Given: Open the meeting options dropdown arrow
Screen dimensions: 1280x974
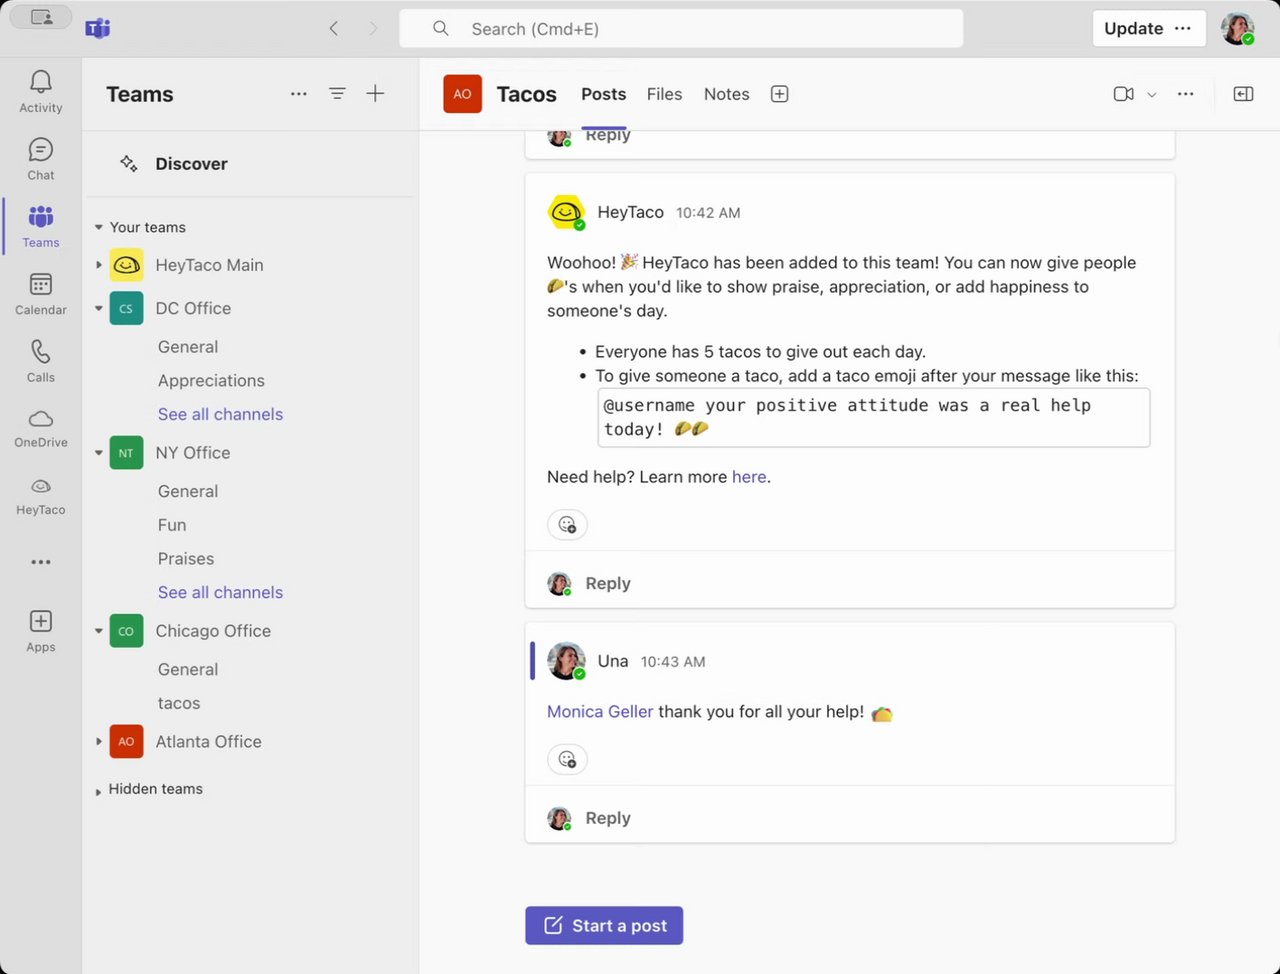Looking at the screenshot, I should pos(1152,95).
